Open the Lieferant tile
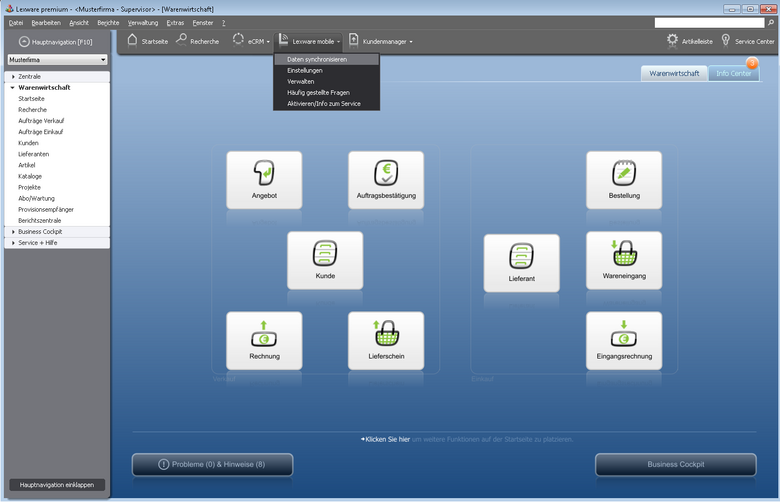780x502 pixels. tap(521, 263)
